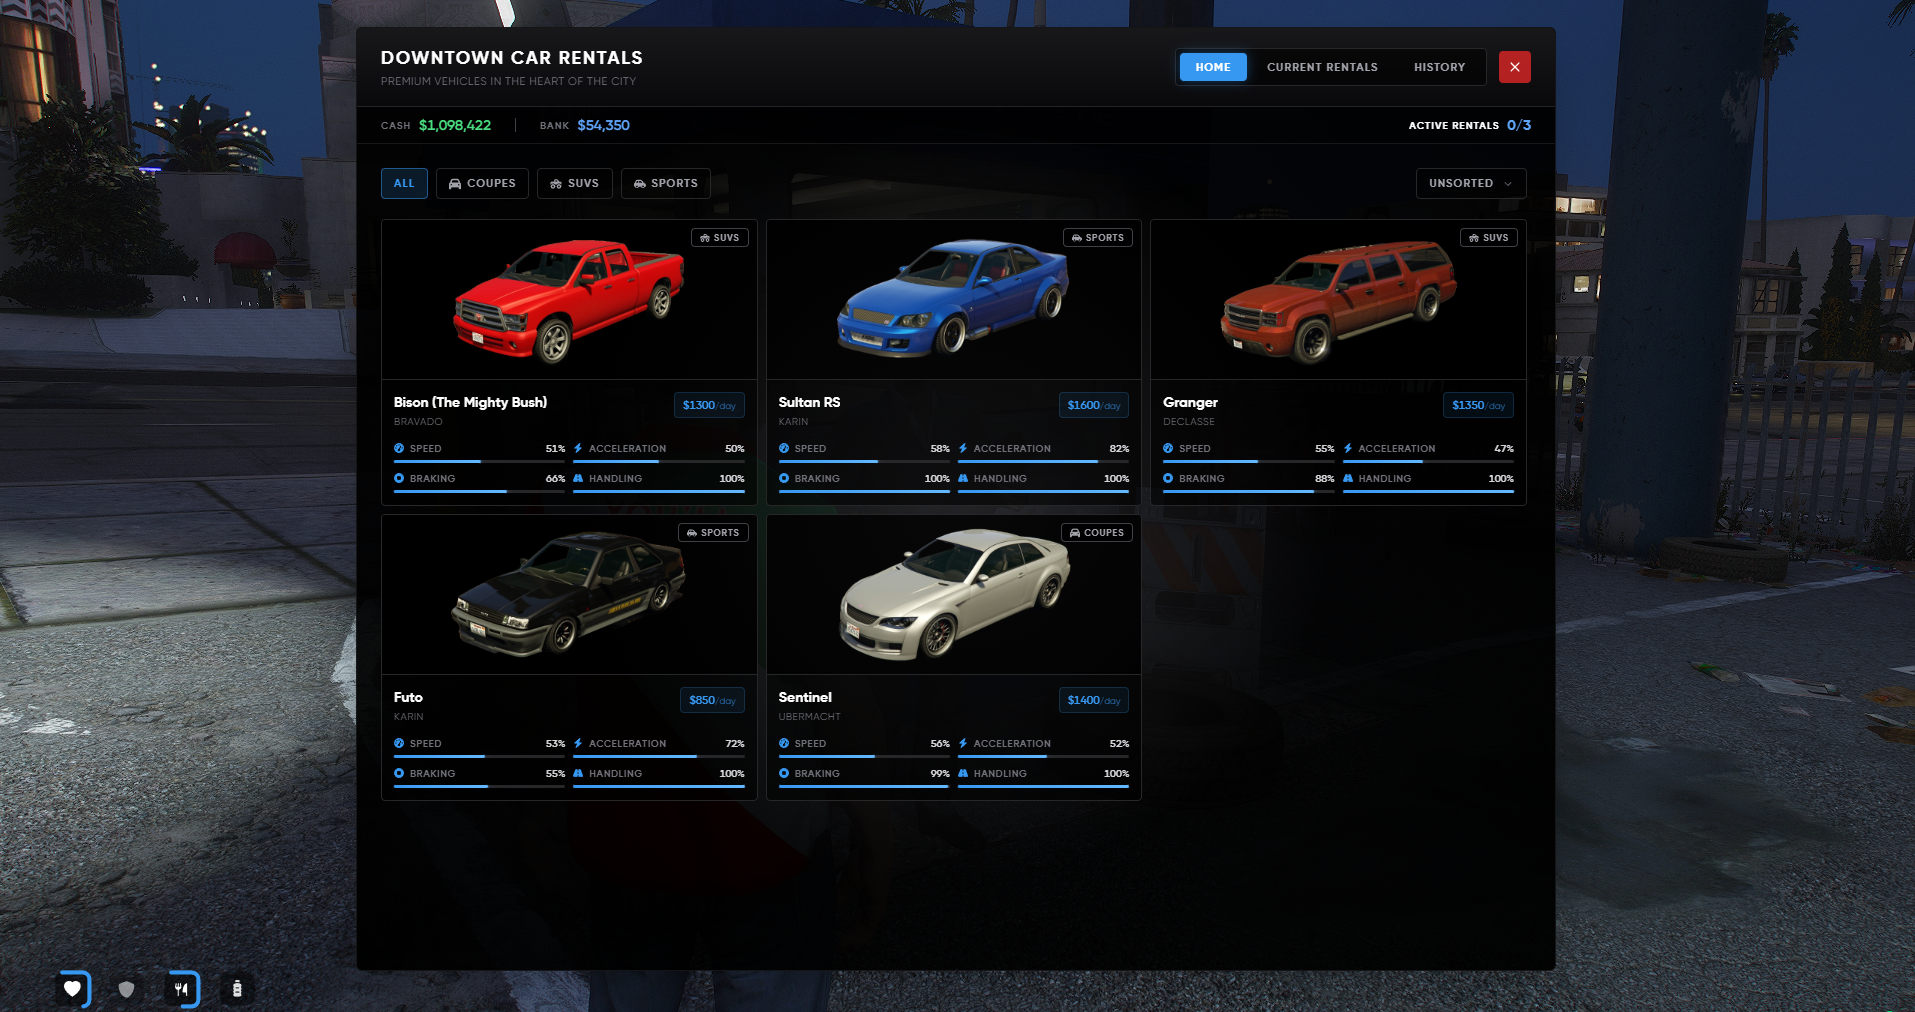Filter vehicles by SPORTS category

point(666,183)
